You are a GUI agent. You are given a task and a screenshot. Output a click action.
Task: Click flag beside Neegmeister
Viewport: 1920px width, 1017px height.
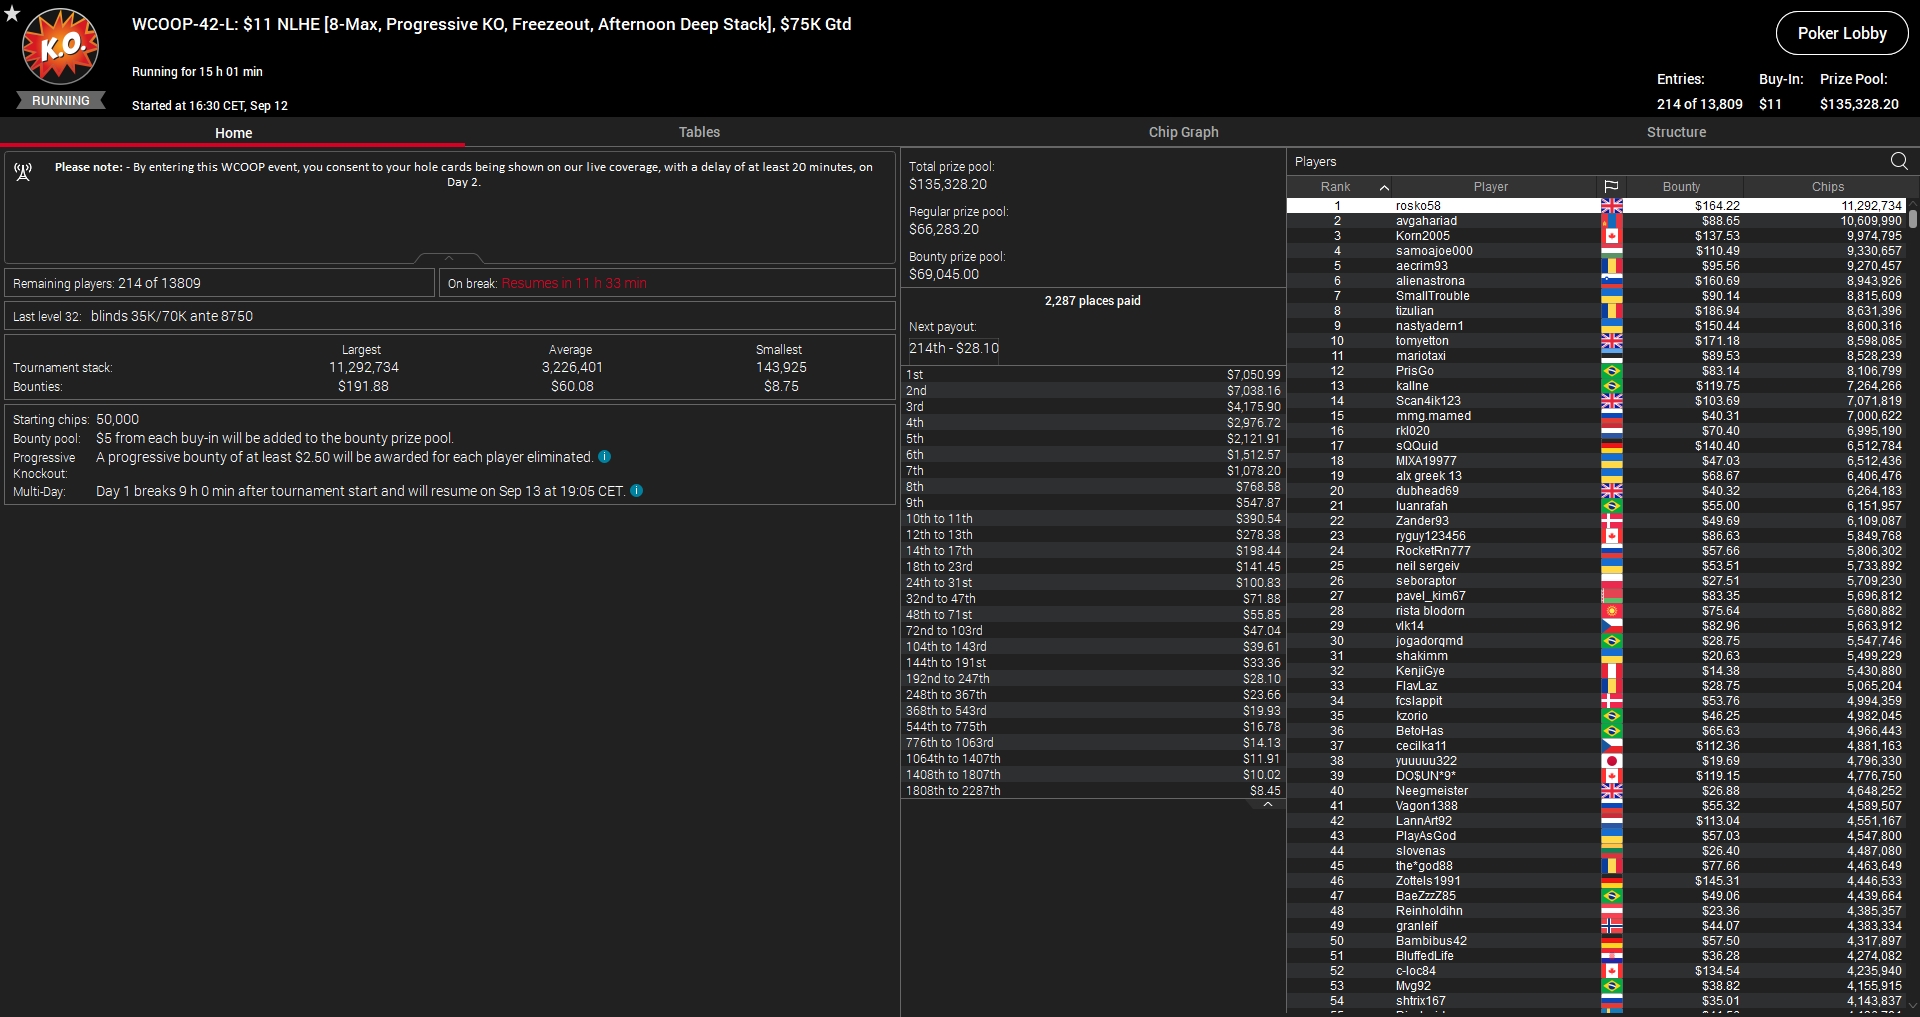click(1611, 791)
